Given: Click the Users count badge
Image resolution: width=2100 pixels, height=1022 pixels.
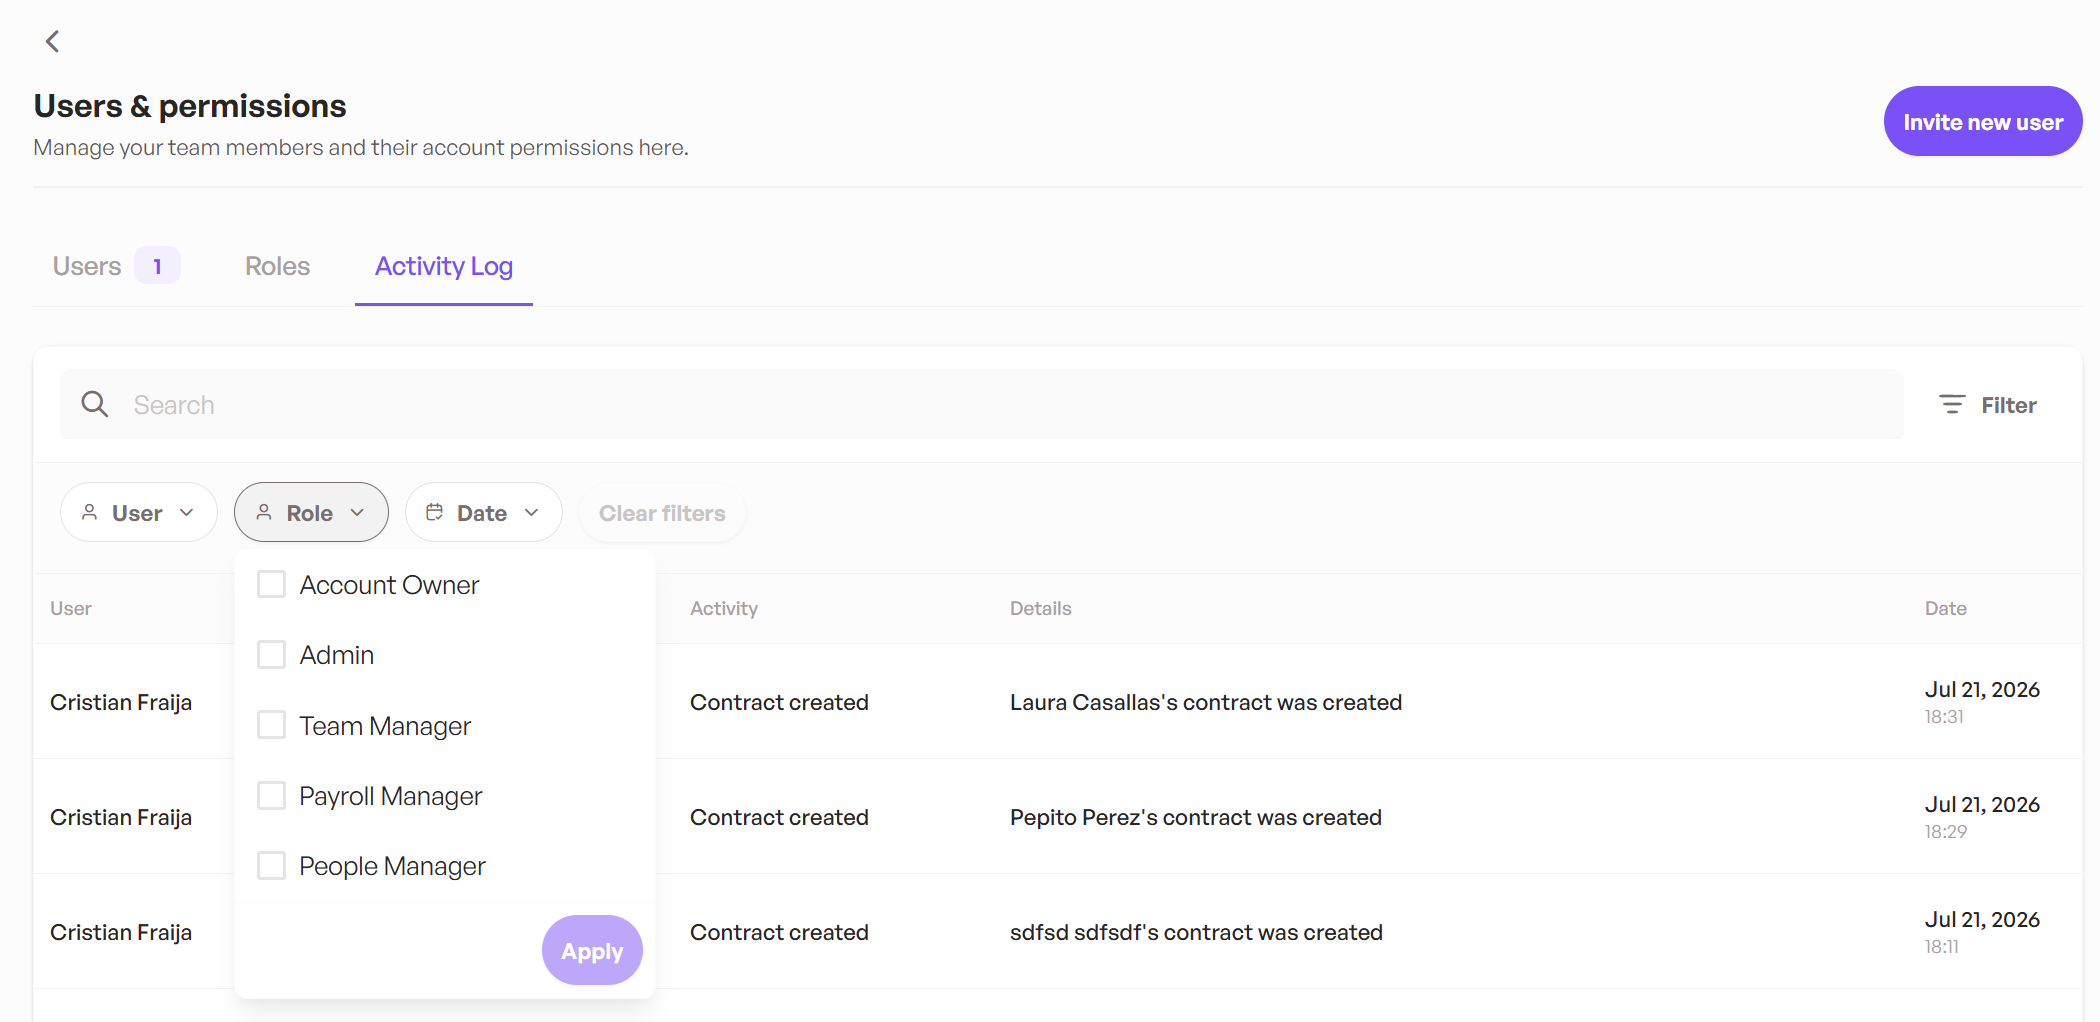Looking at the screenshot, I should pos(157,266).
